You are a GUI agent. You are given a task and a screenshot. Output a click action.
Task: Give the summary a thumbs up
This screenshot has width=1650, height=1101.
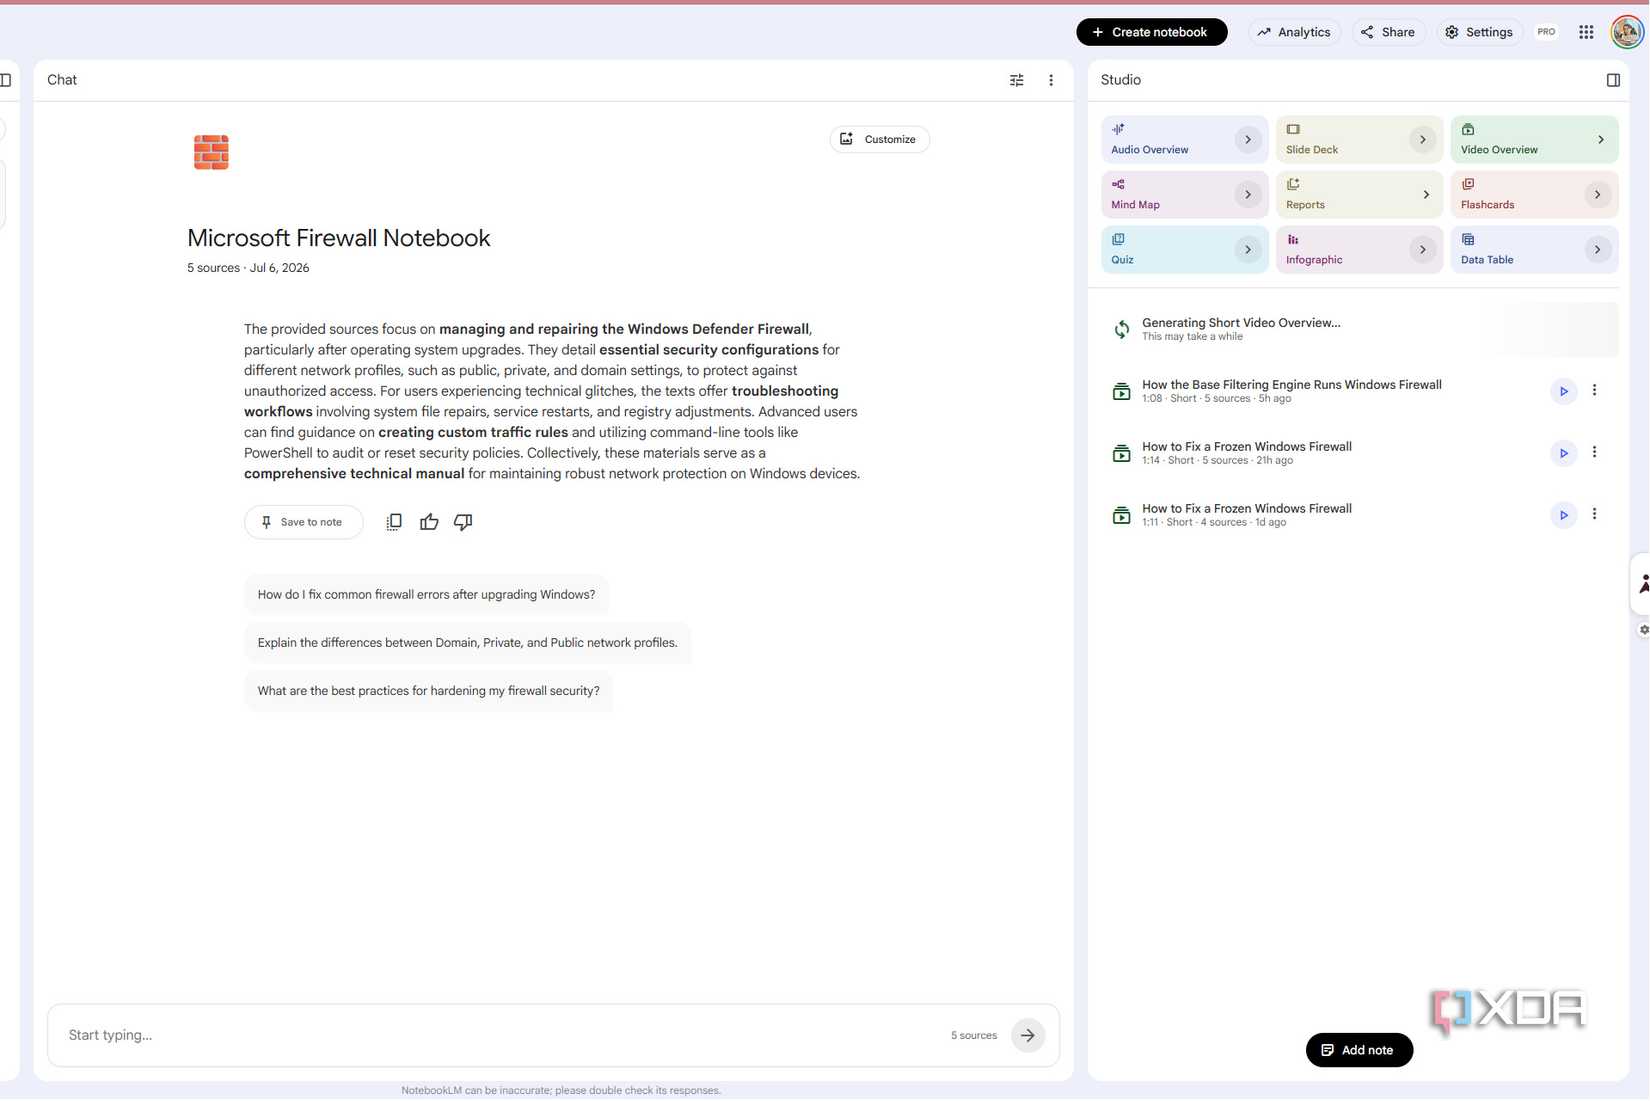pos(429,522)
